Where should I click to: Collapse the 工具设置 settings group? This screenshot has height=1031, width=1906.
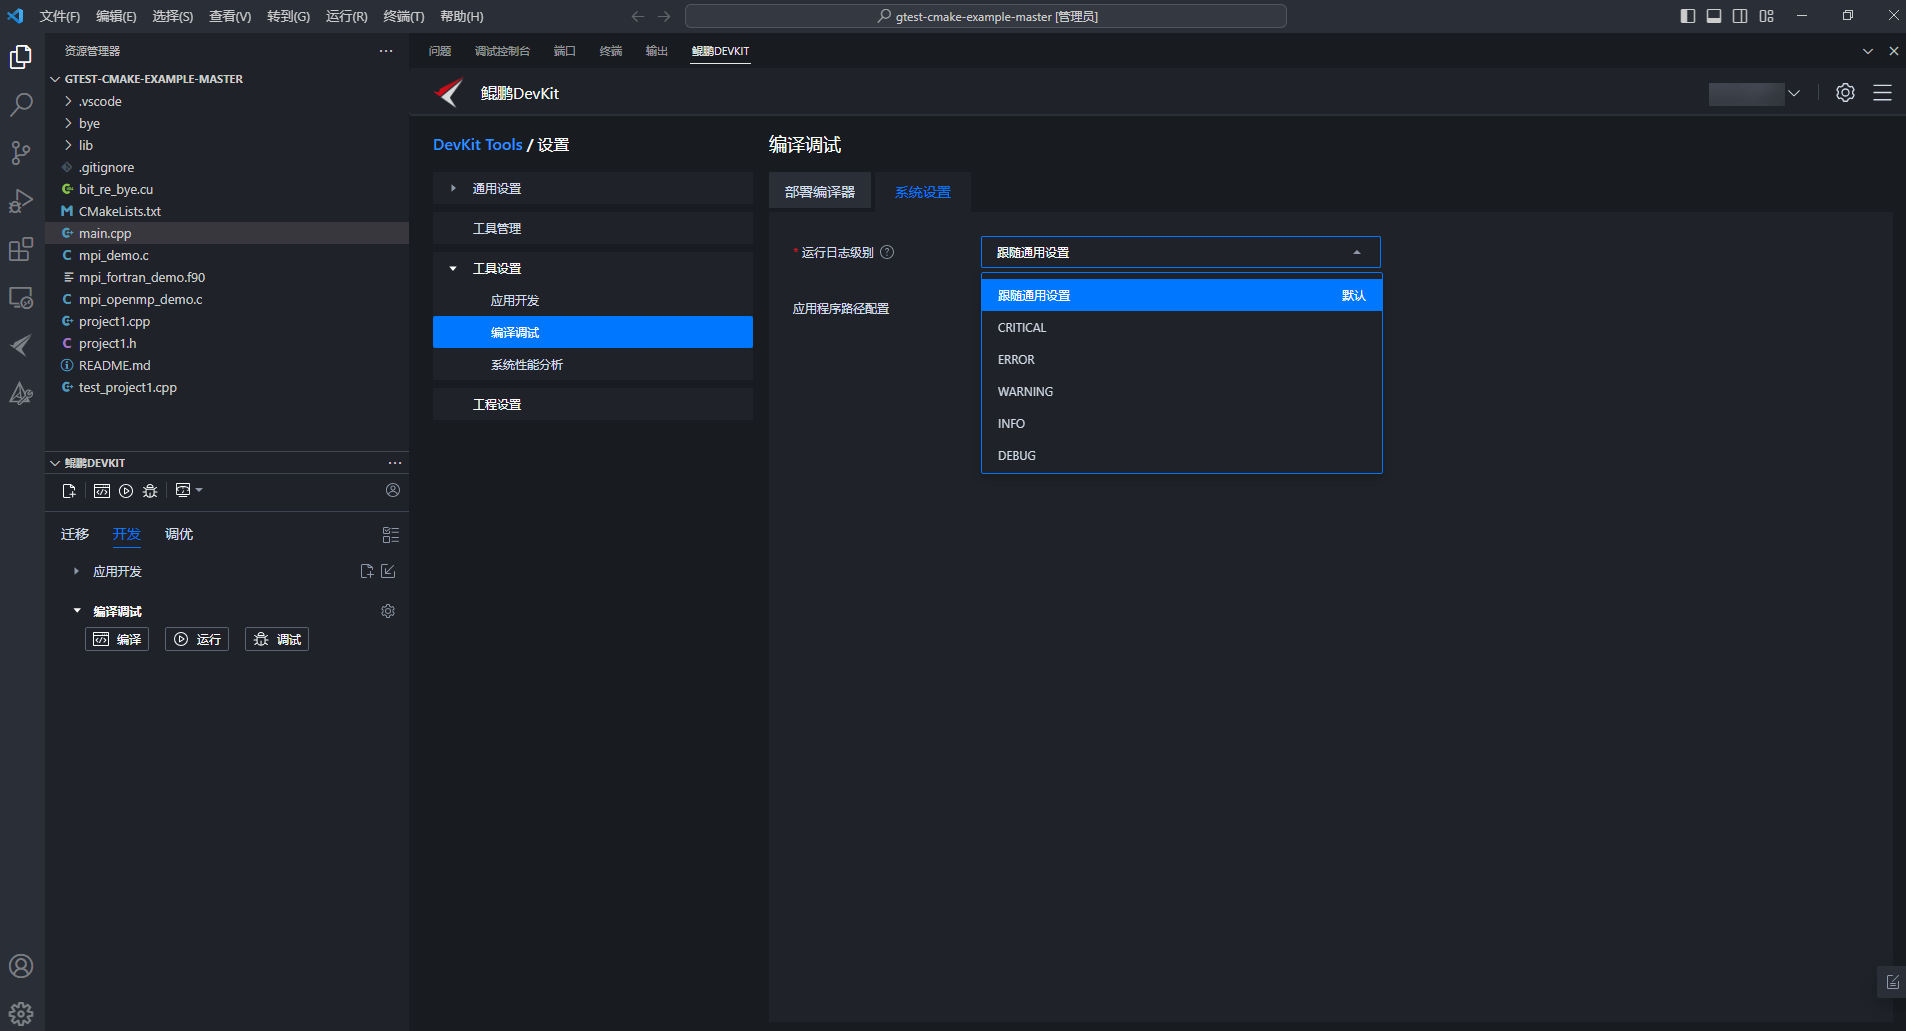tap(453, 268)
